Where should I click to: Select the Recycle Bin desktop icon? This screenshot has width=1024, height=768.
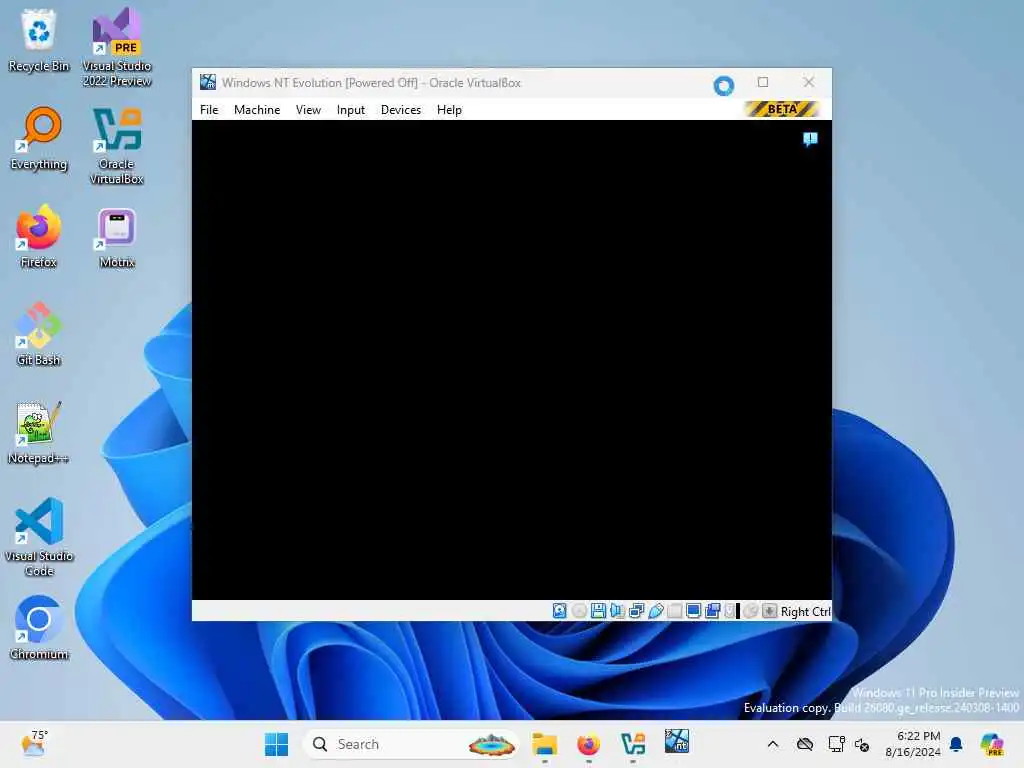39,40
